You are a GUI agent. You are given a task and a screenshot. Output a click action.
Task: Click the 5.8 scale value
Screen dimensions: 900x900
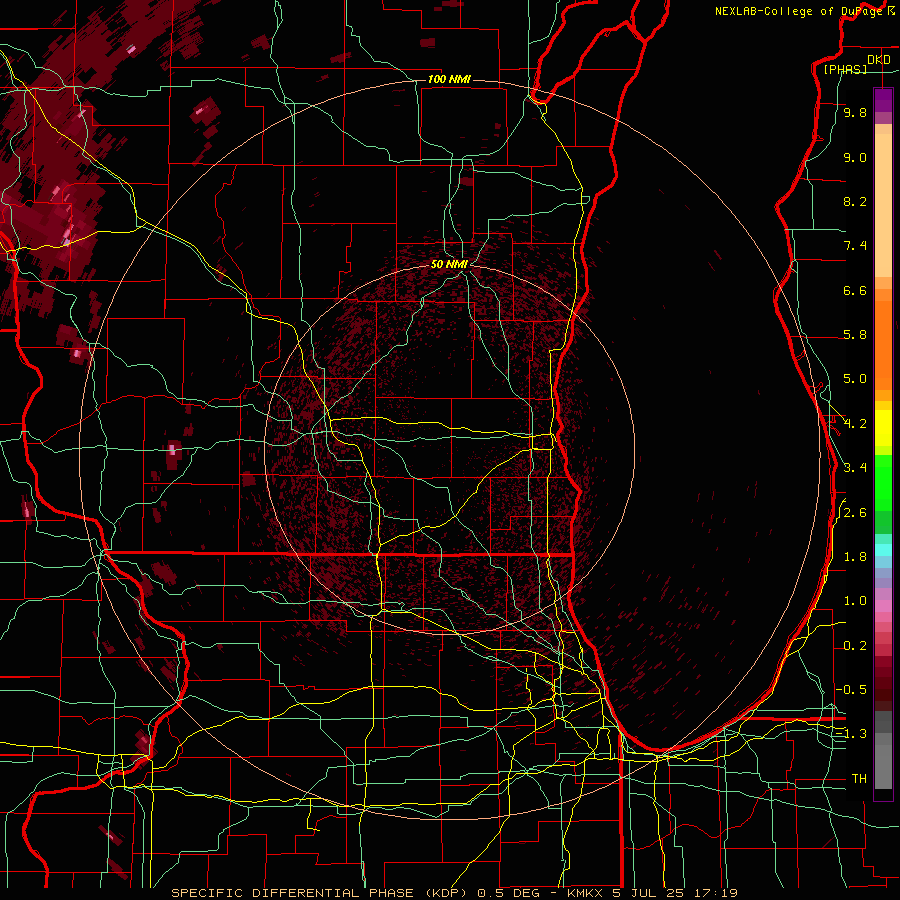pyautogui.click(x=855, y=335)
